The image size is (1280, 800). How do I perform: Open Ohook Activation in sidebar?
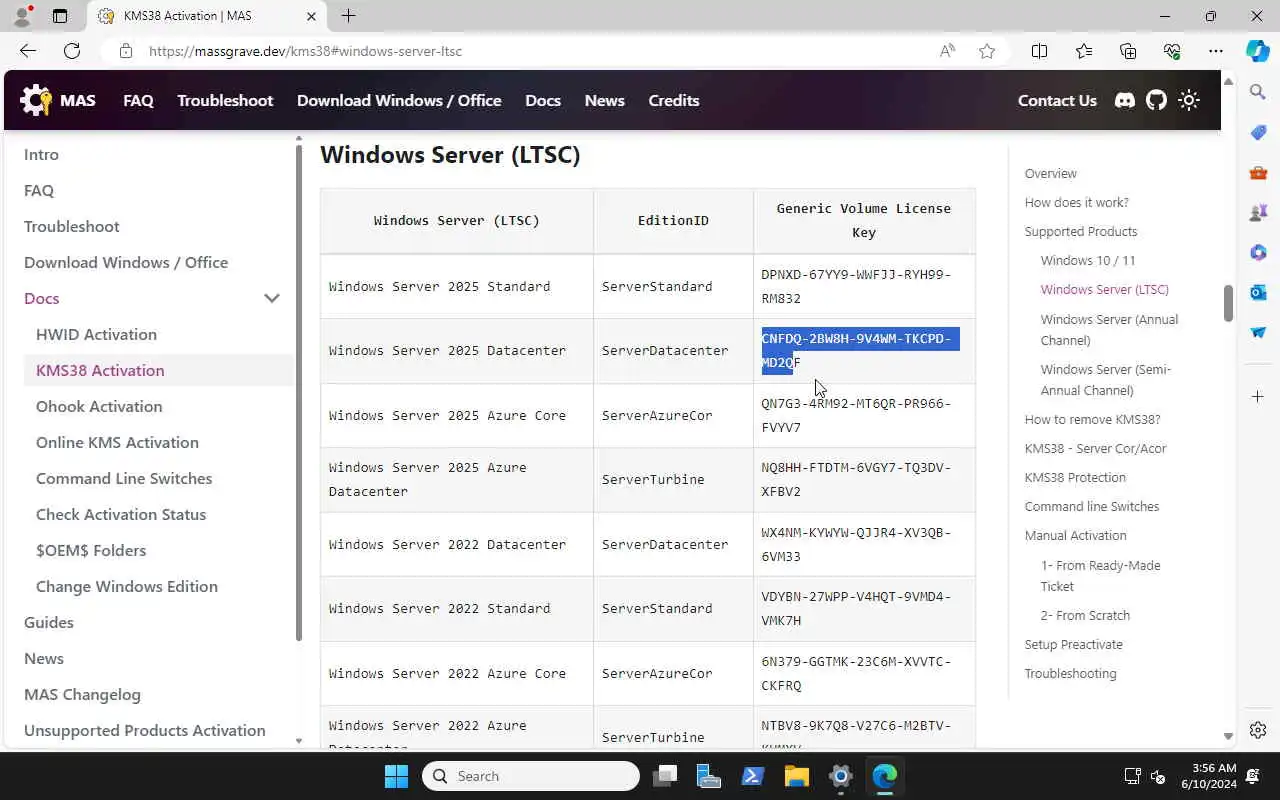coord(99,406)
